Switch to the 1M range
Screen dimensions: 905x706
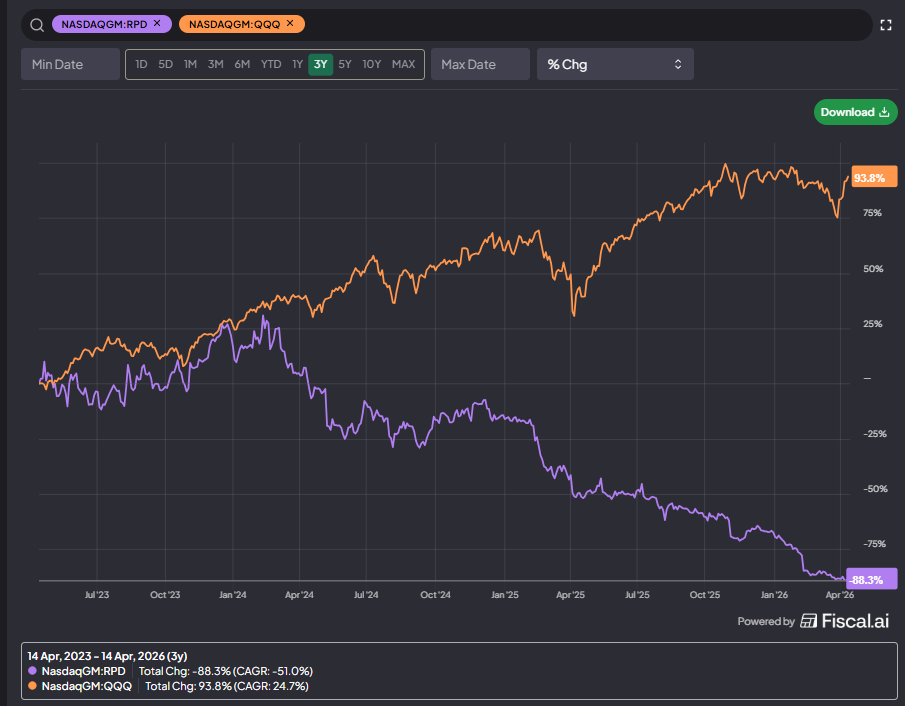(x=190, y=64)
